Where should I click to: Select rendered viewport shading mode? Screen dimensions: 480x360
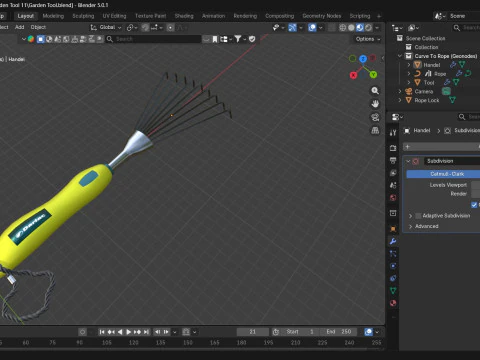coord(368,28)
